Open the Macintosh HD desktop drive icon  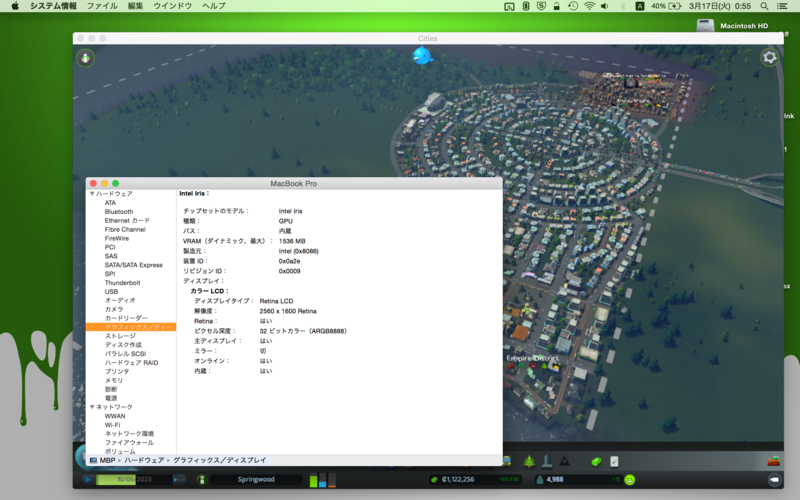705,26
